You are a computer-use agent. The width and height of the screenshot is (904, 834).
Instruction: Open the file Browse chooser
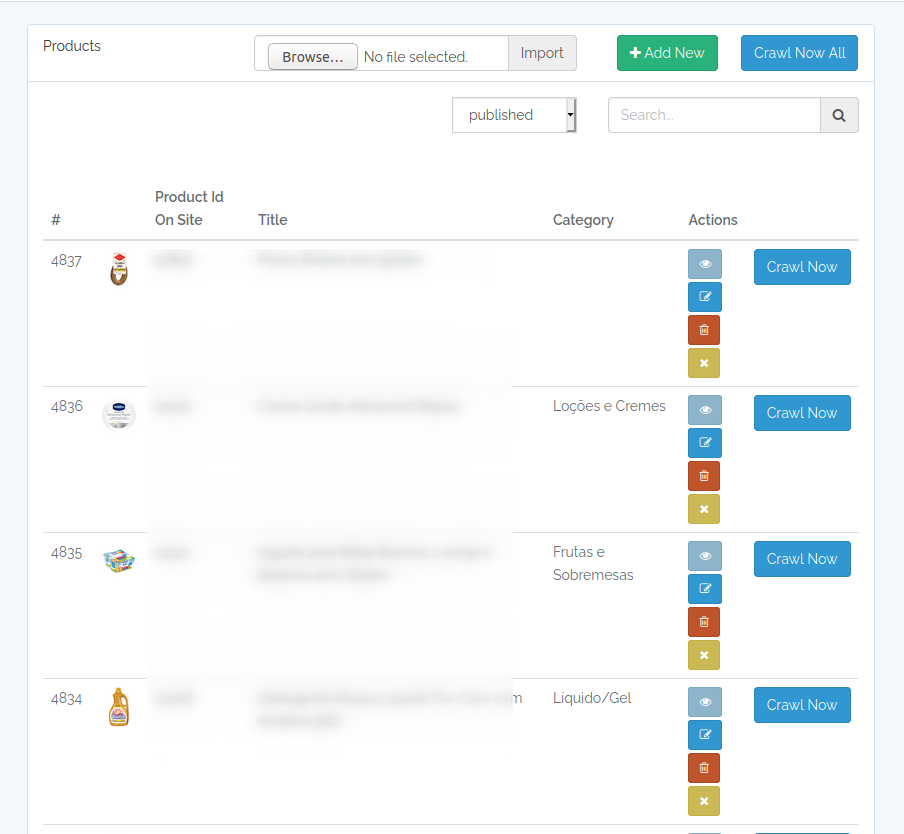click(310, 56)
